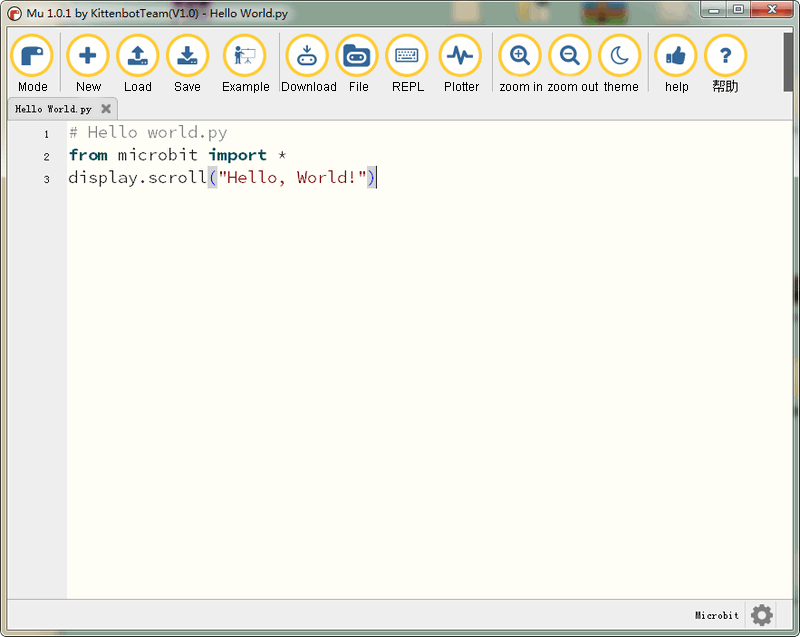Open the help thumbs-up button
The height and width of the screenshot is (637, 800).
(676, 57)
